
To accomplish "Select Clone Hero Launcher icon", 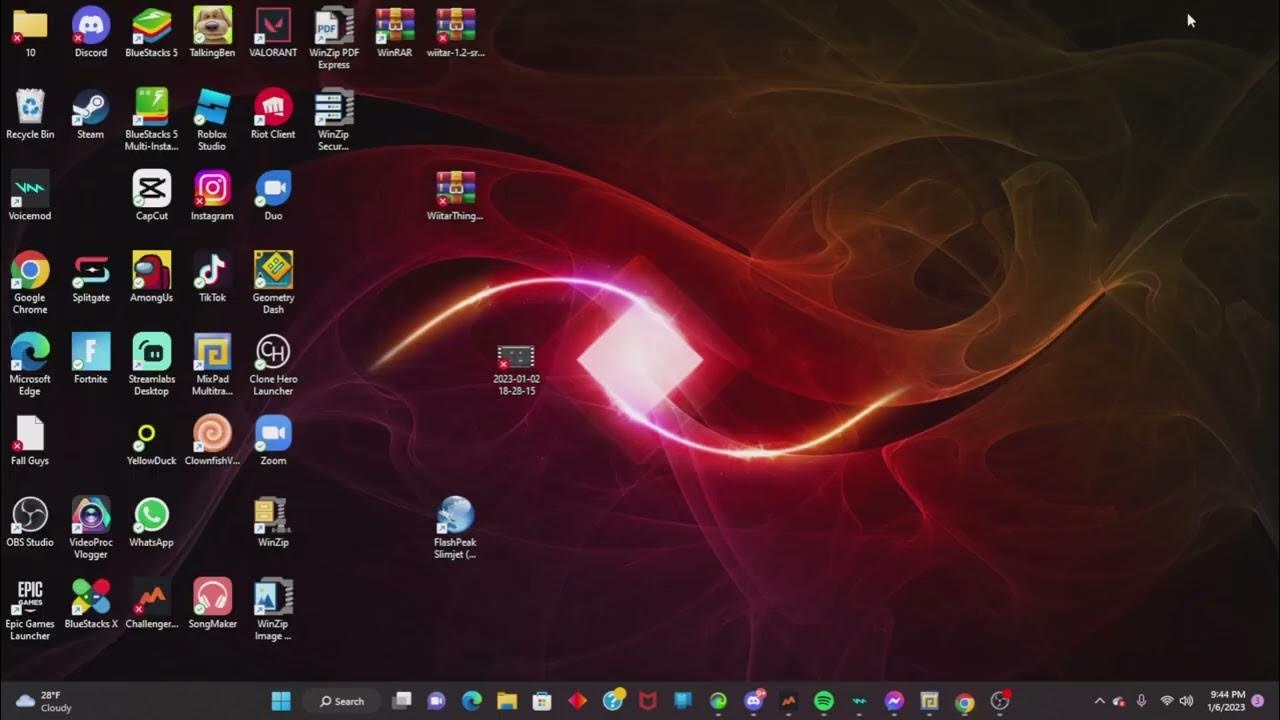I will pyautogui.click(x=273, y=365).
